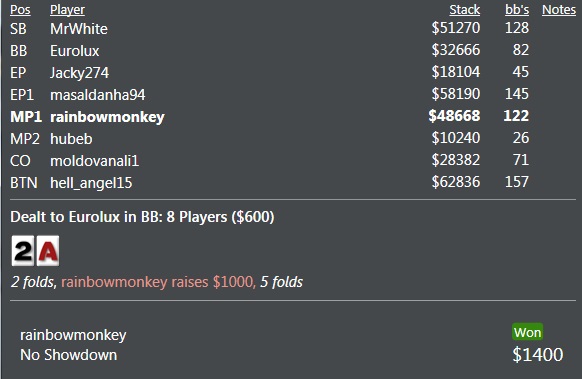Select player hell_angel15 on the button
582x379 pixels.
click(x=91, y=183)
